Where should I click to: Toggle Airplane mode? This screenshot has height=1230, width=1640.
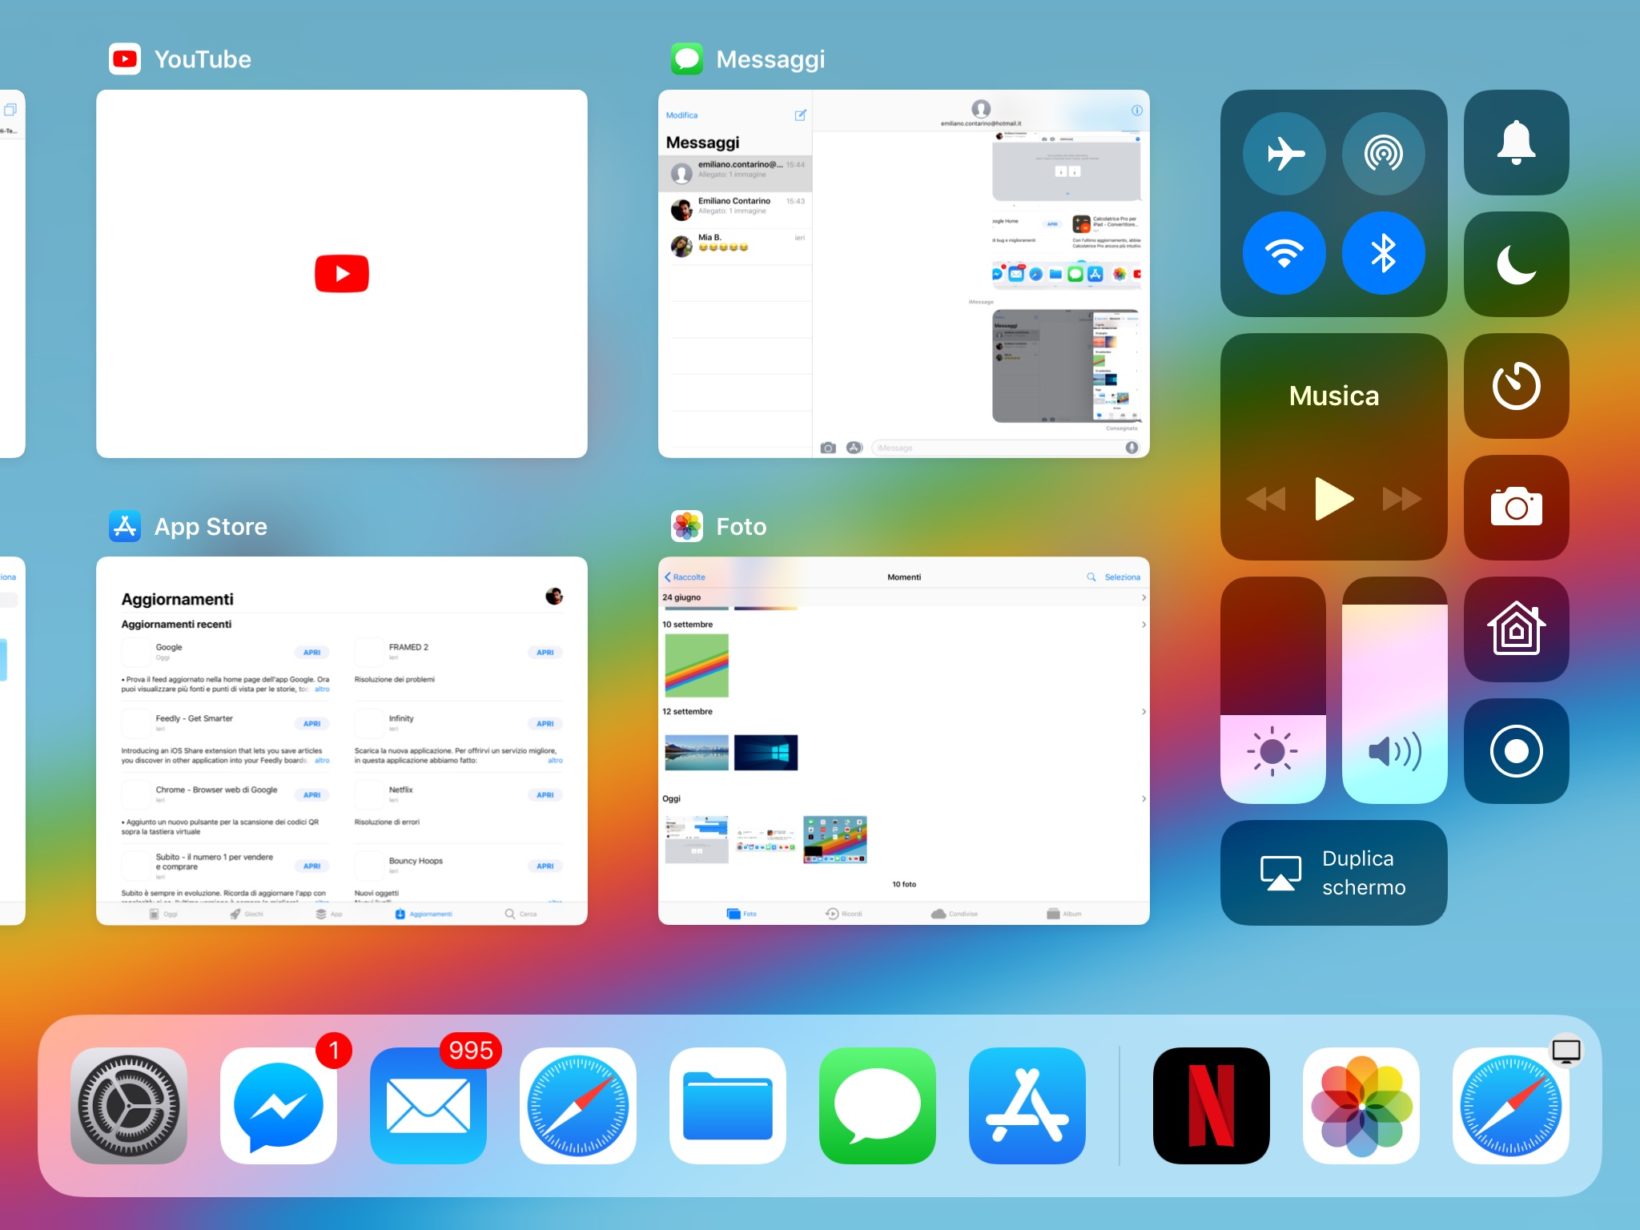click(1284, 154)
